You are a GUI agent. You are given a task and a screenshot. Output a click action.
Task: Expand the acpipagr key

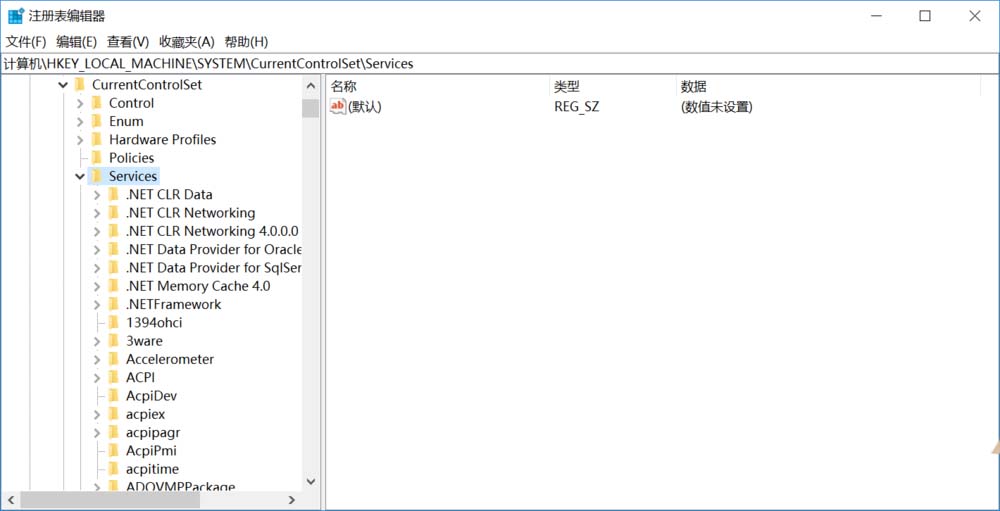point(97,433)
